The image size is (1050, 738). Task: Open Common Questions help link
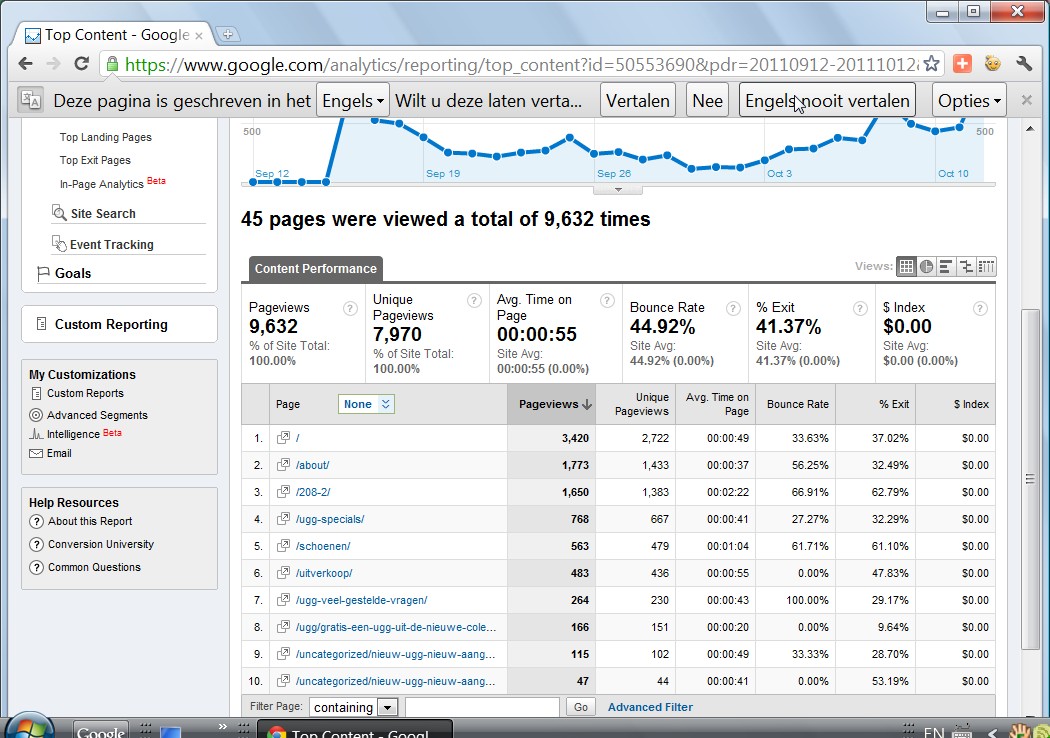tap(94, 567)
